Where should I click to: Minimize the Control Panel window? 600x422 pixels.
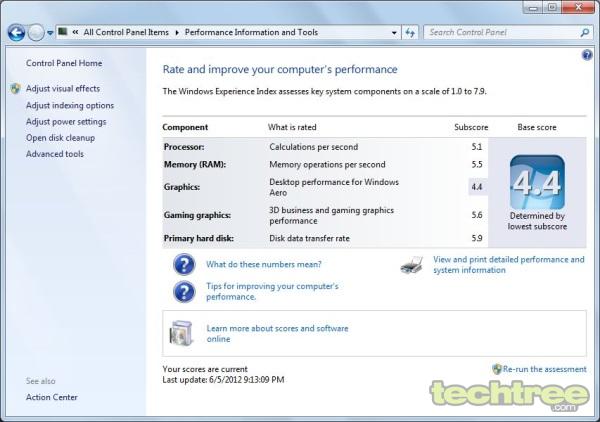point(533,7)
